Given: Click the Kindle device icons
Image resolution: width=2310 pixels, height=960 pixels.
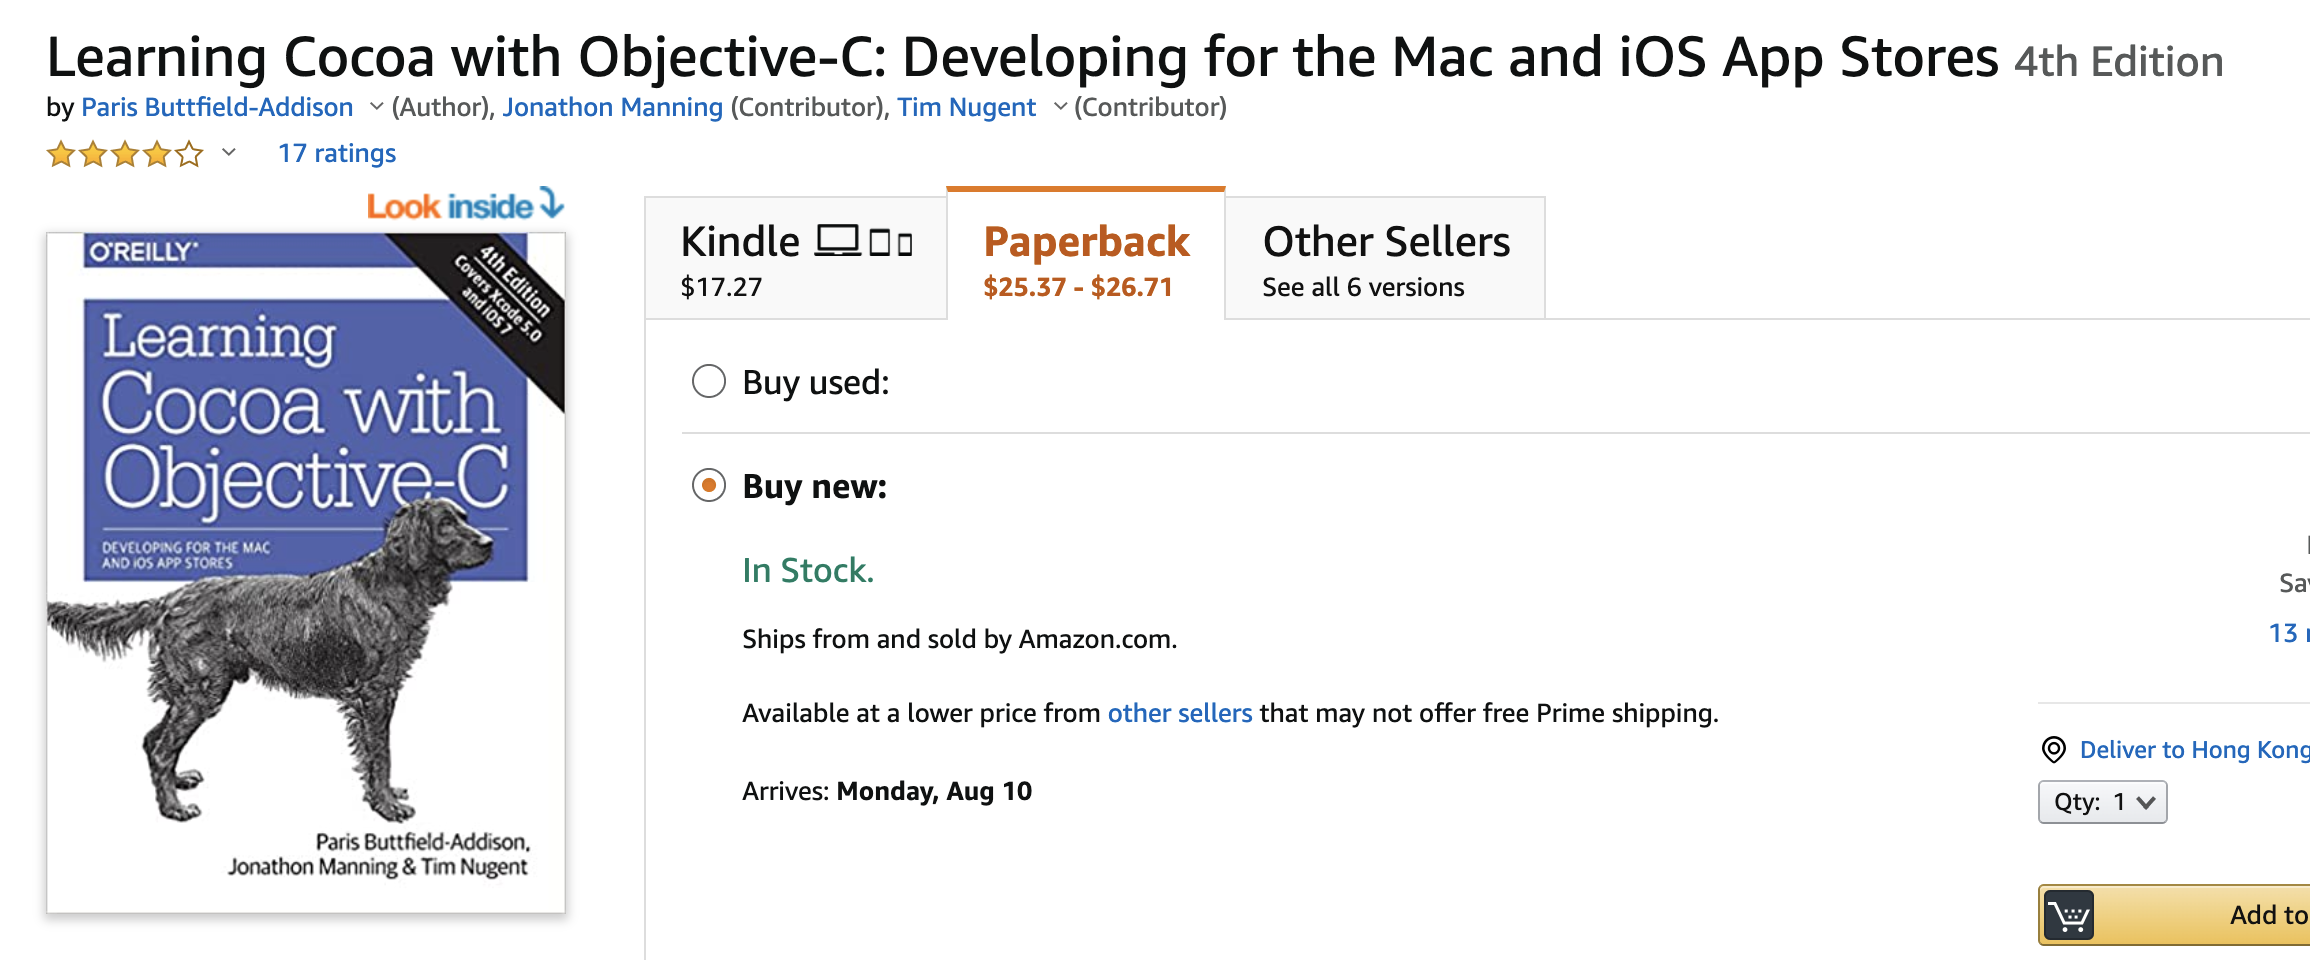Looking at the screenshot, I should click(864, 242).
